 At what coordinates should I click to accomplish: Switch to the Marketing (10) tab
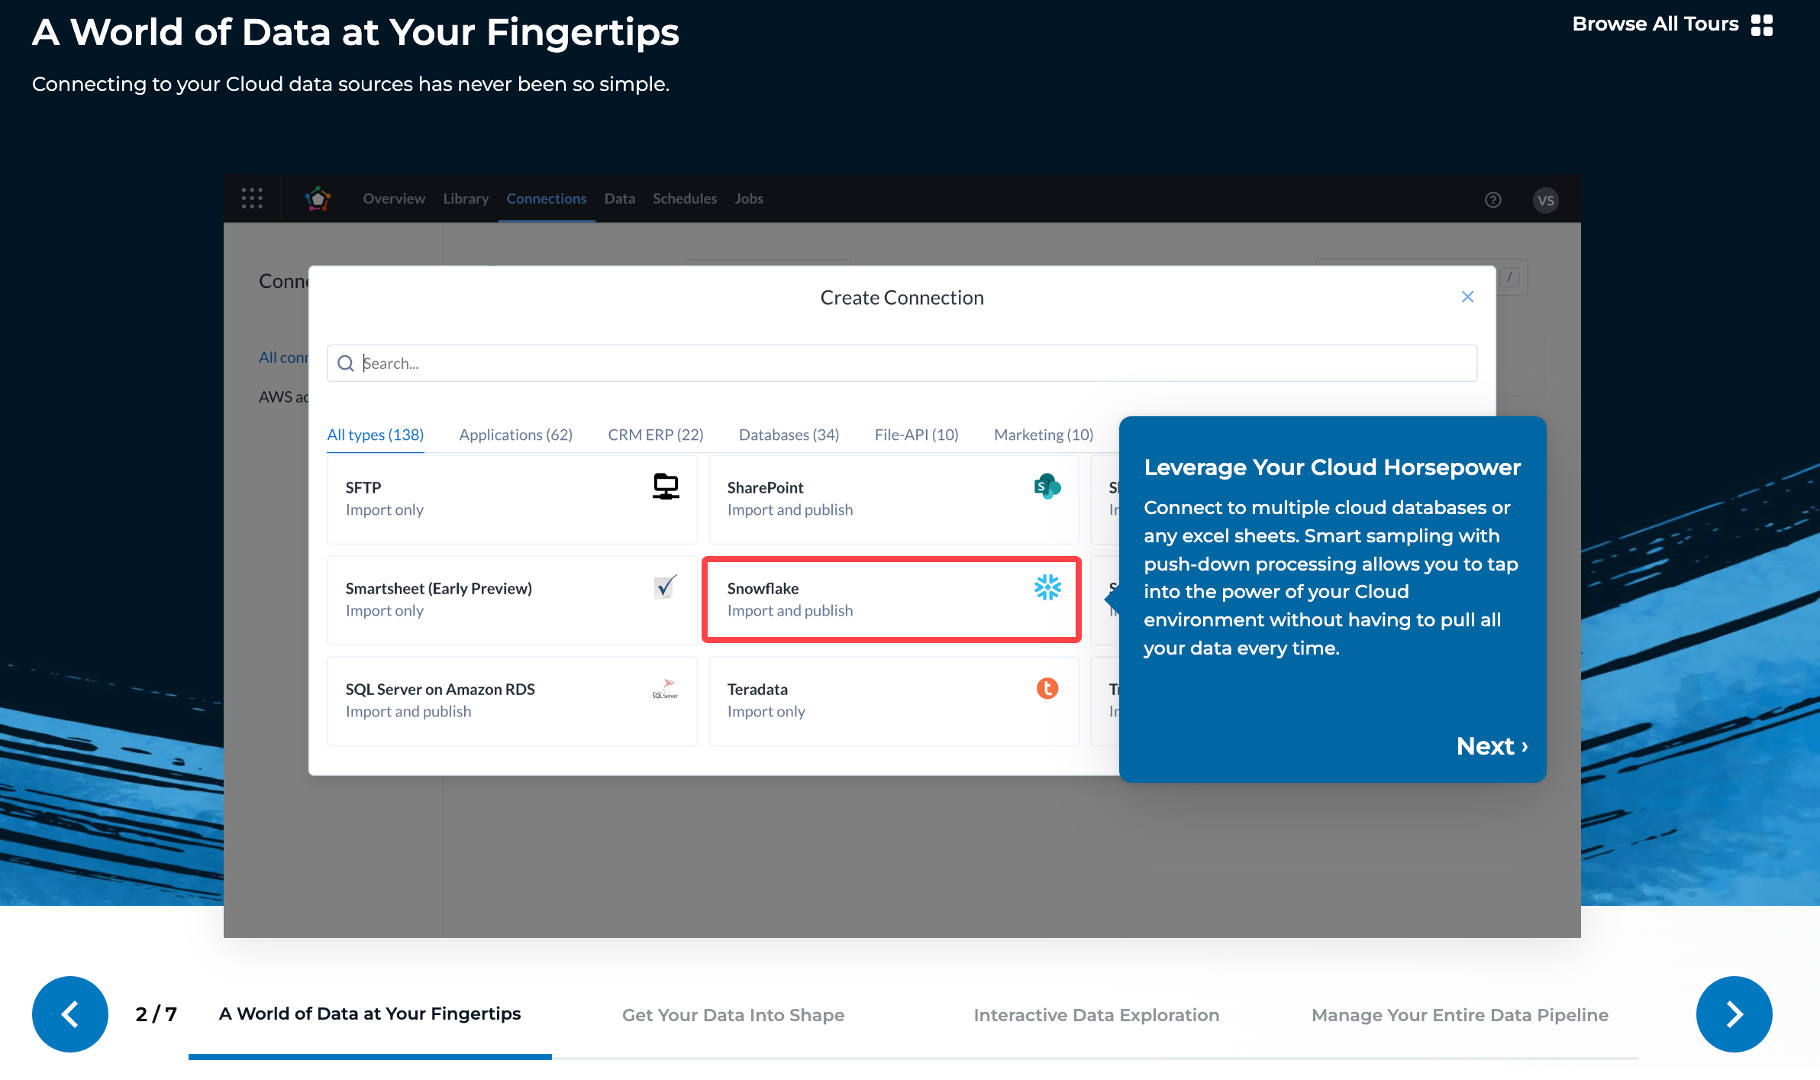point(1043,434)
